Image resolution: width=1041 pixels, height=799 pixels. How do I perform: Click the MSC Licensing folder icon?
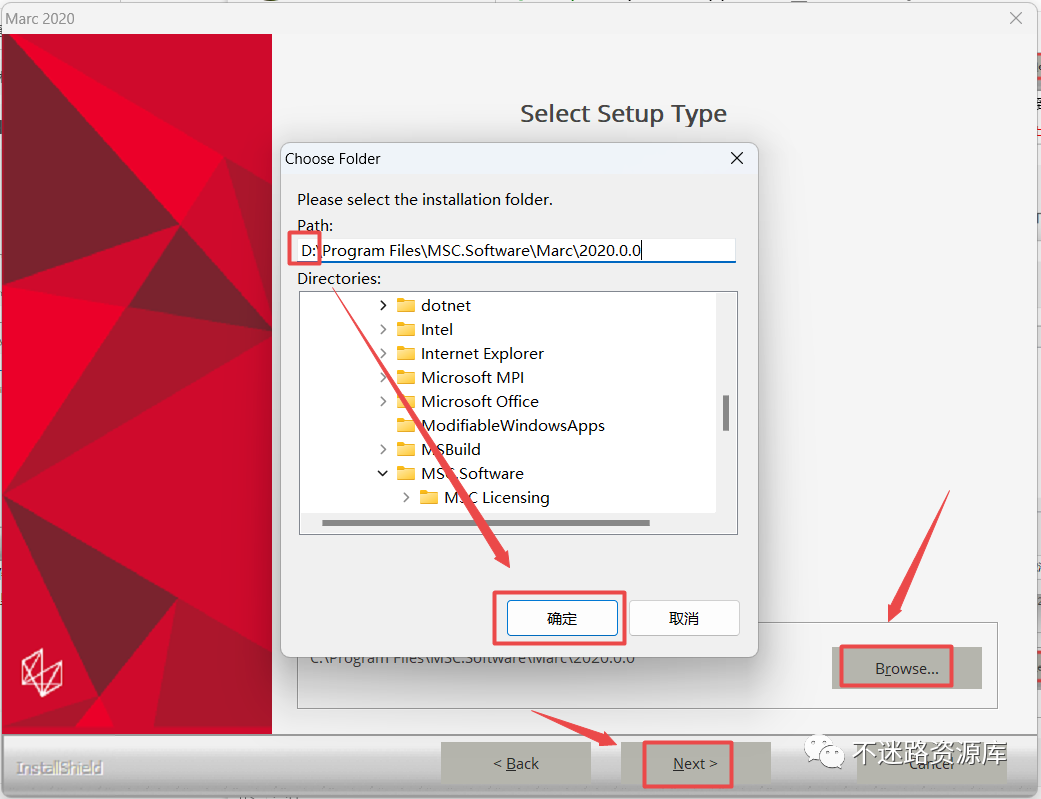click(429, 497)
